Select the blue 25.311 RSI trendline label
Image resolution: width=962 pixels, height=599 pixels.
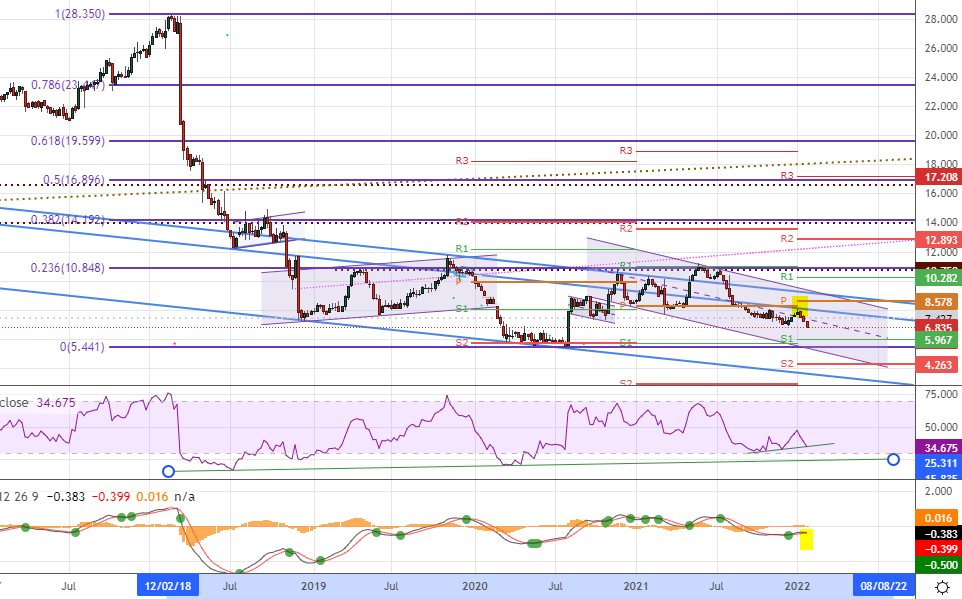pos(937,464)
